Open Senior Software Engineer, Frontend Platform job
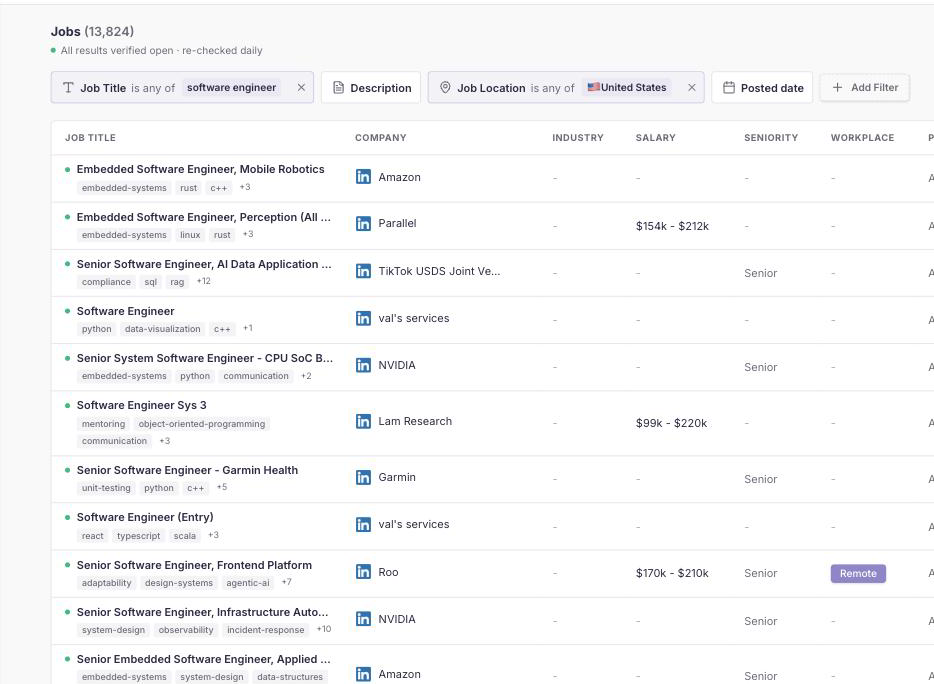 [194, 565]
